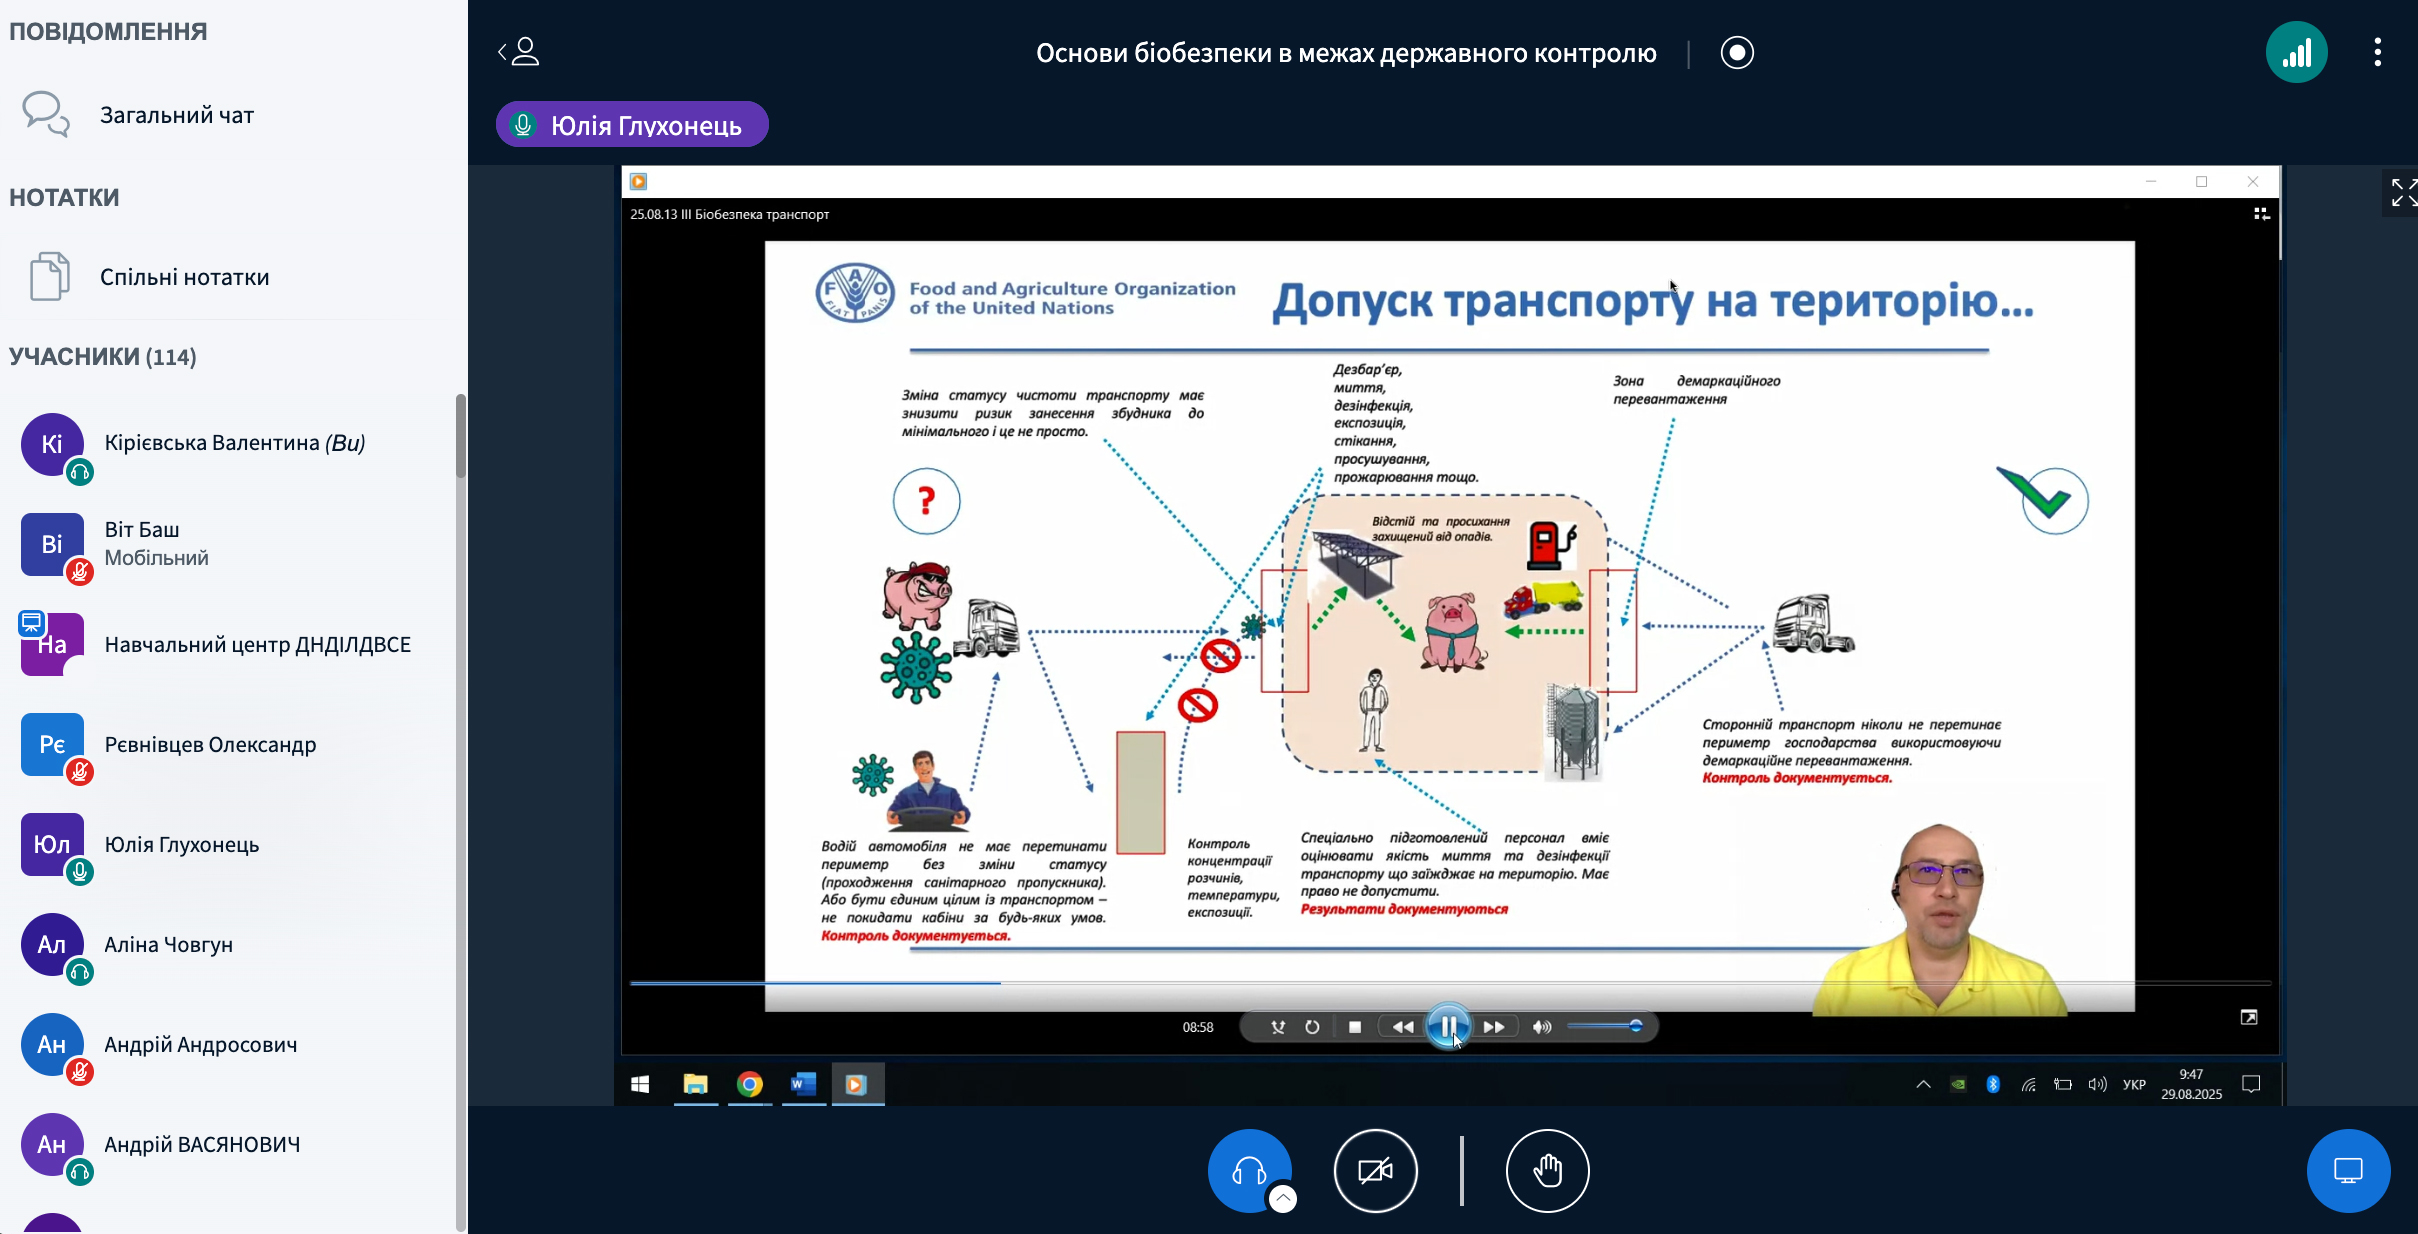Toggle the audio headset button
Screen dimensions: 2418x1234
coord(1249,1170)
